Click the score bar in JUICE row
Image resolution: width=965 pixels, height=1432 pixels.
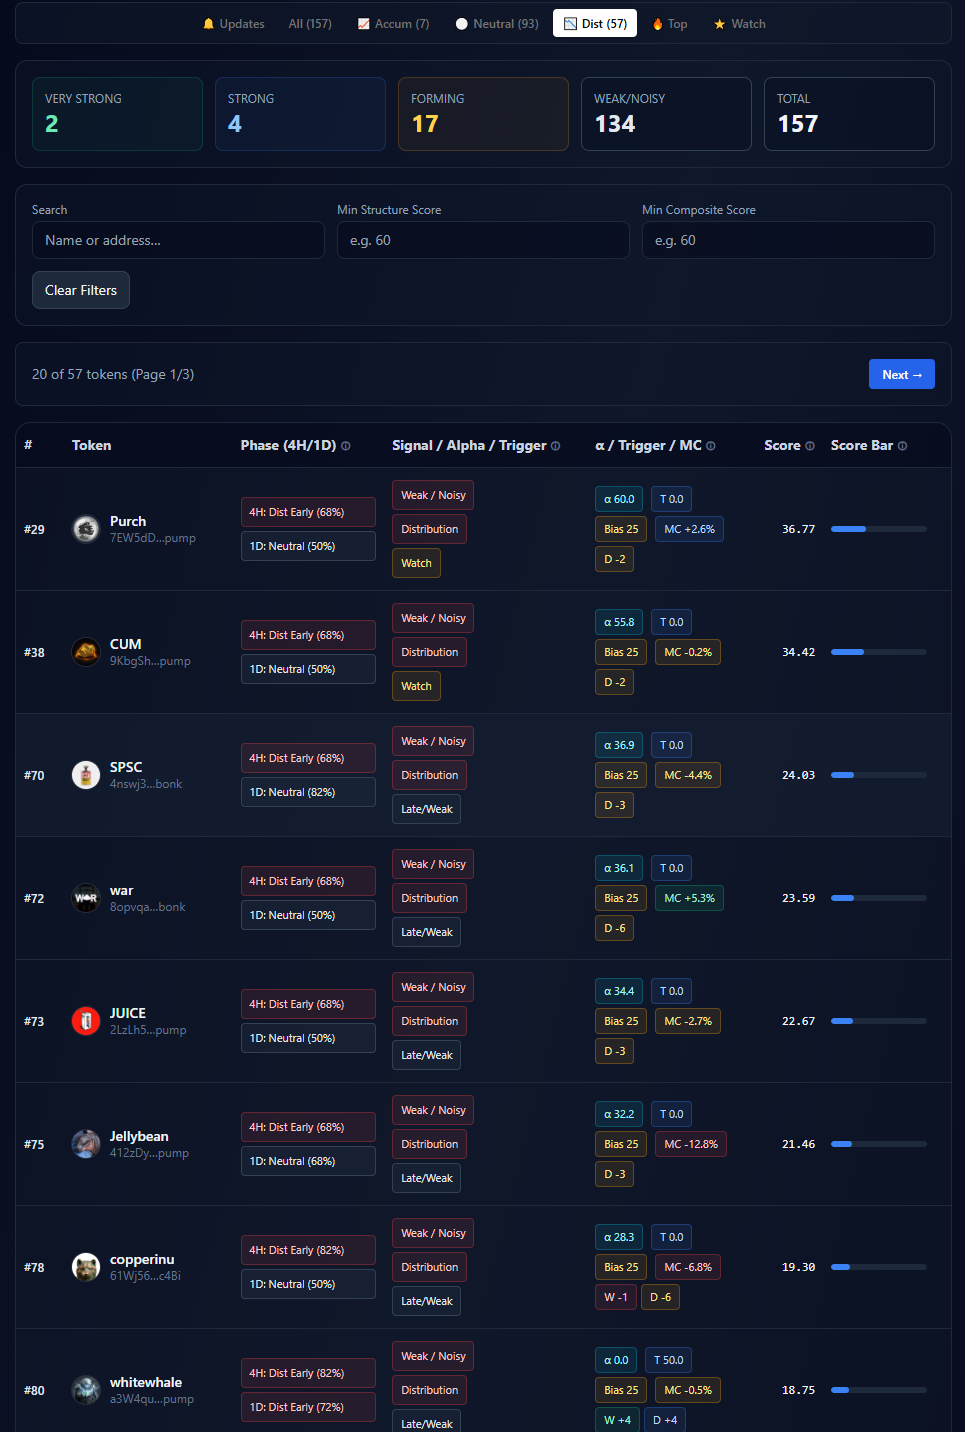(879, 1021)
